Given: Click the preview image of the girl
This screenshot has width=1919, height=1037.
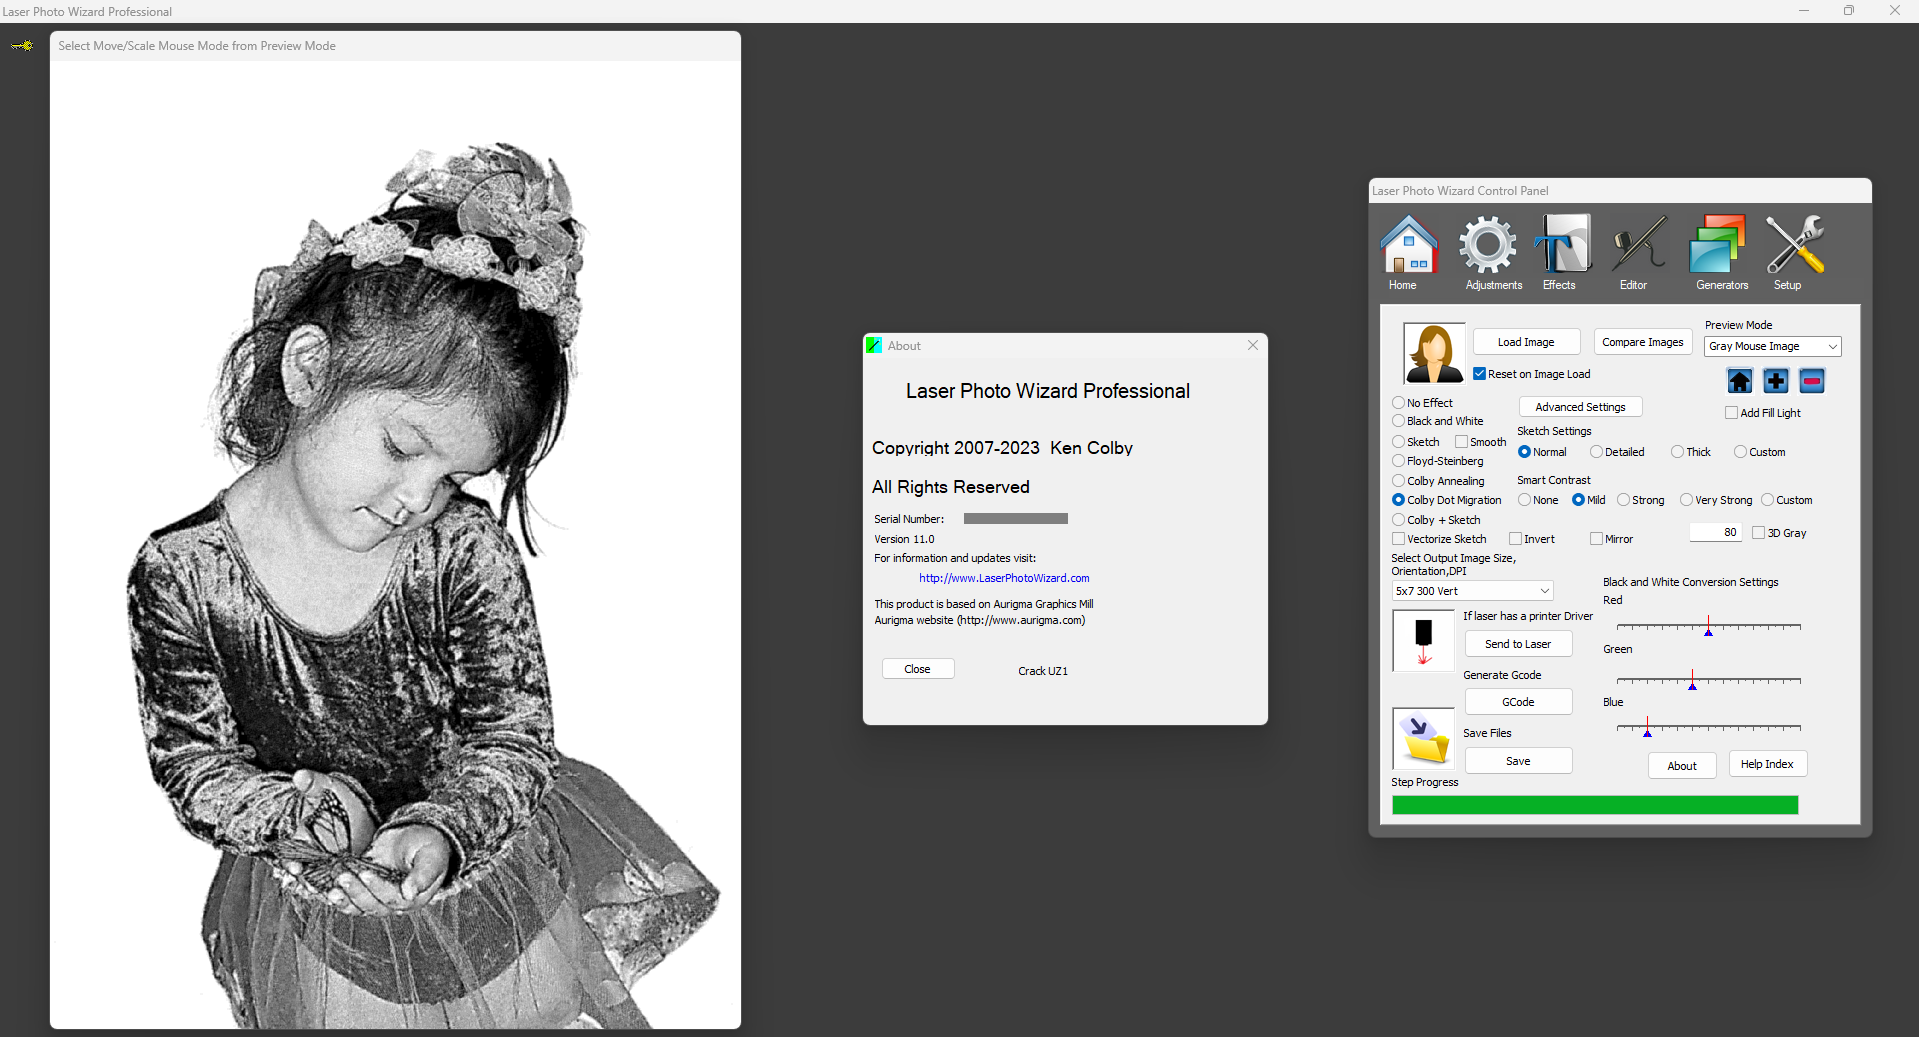Looking at the screenshot, I should tap(395, 545).
